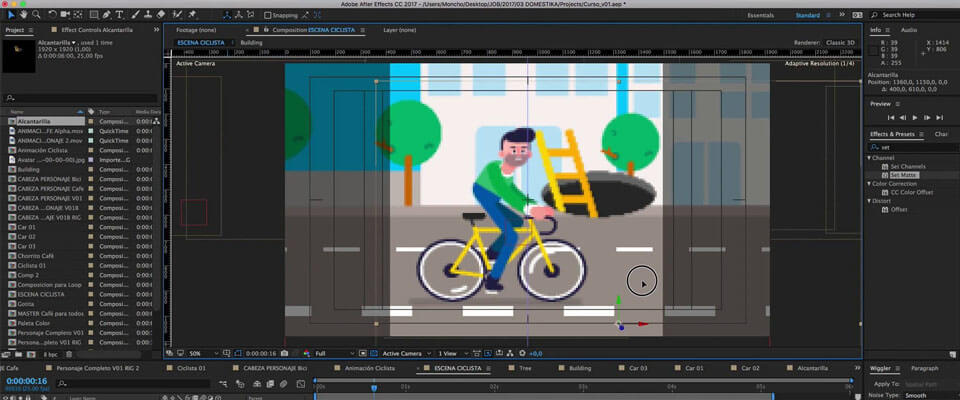960x400 pixels.
Task: Select the Rotation tool
Action: [53, 15]
